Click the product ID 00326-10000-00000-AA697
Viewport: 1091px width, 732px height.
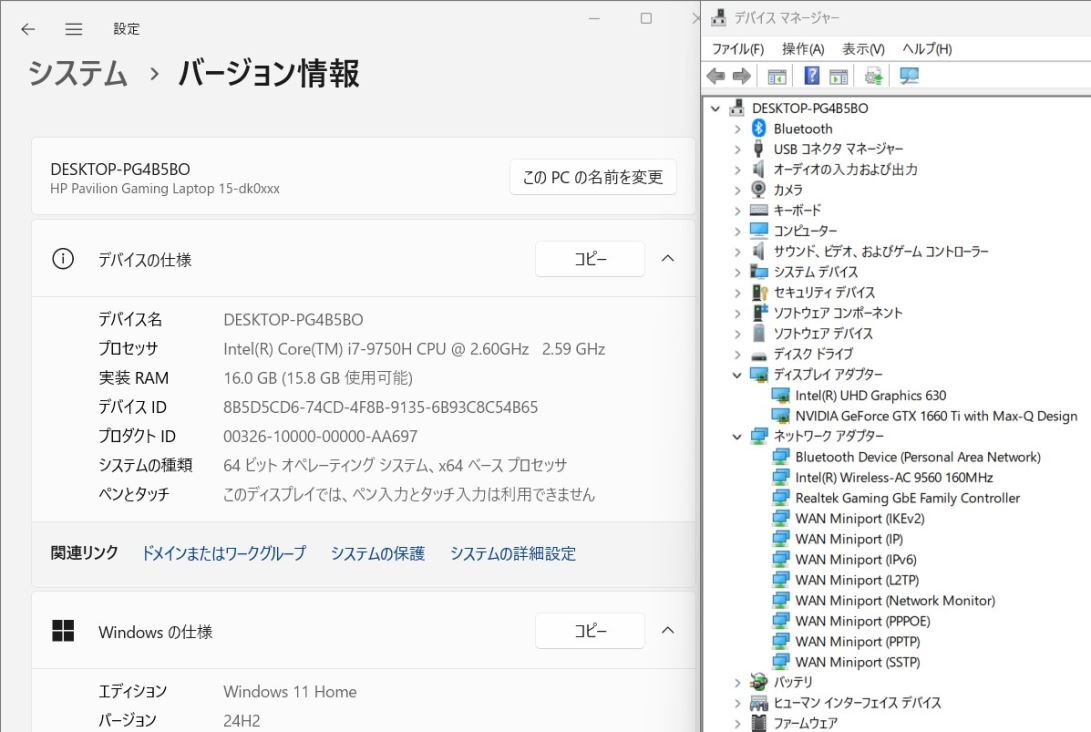320,436
